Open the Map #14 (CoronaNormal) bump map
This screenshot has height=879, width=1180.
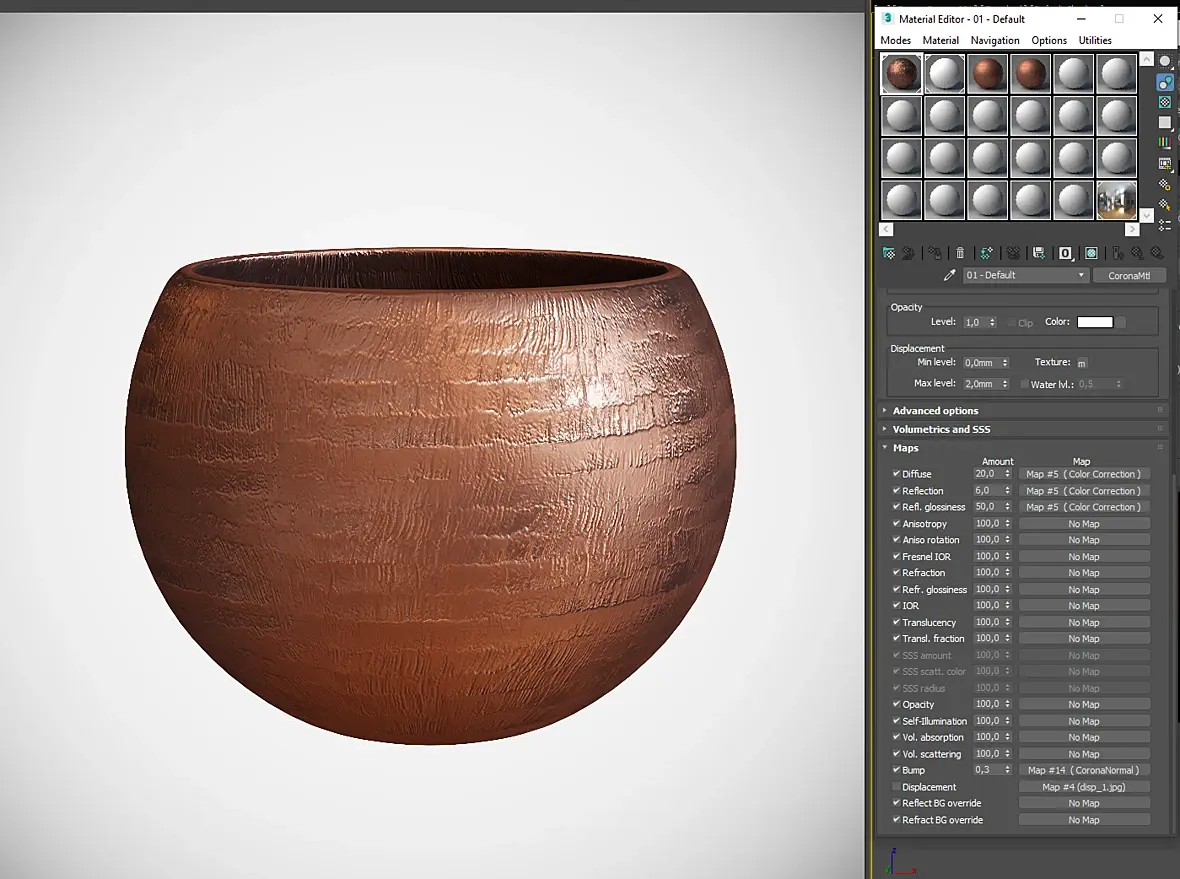(1083, 770)
